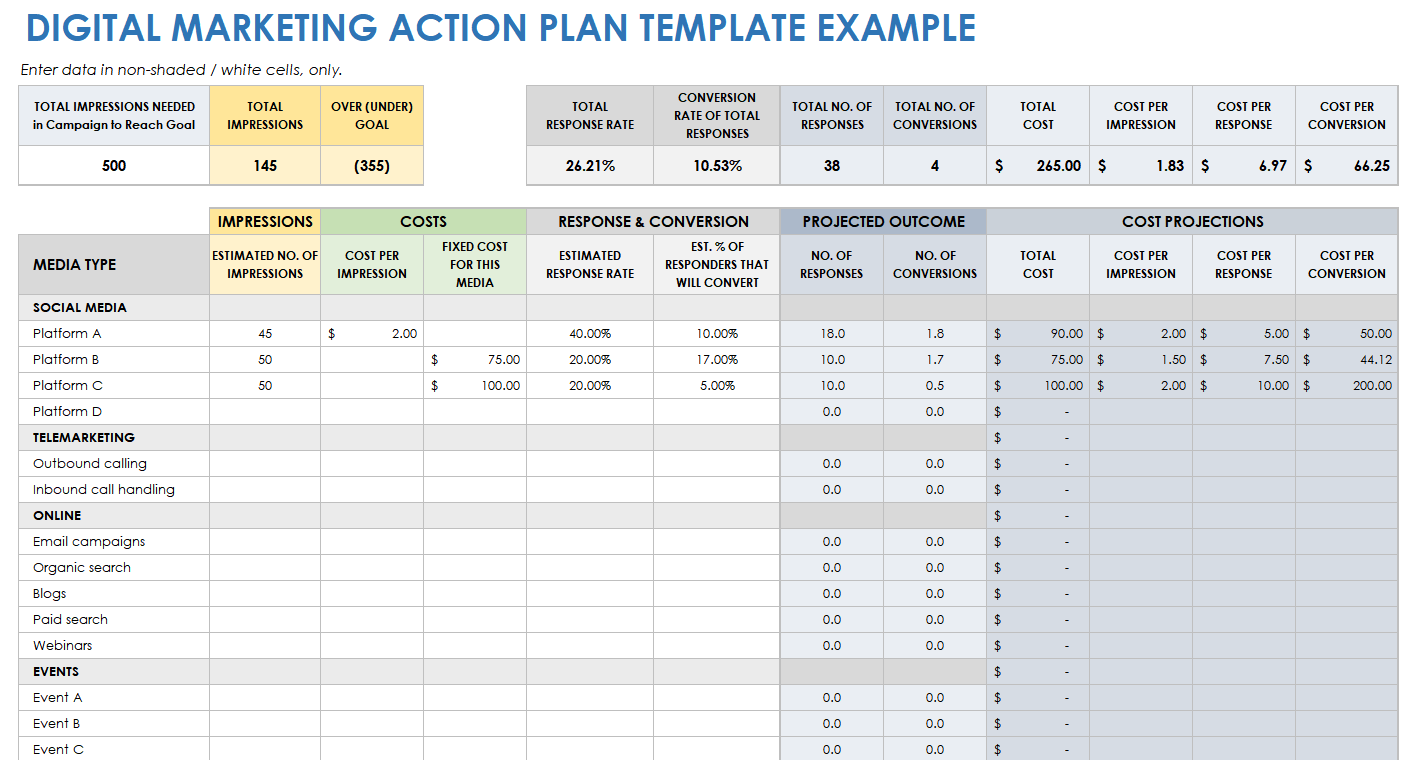Screen dimensions: 1413x760
Task: Select the PROJECTED OUTCOME group header
Action: tap(883, 222)
